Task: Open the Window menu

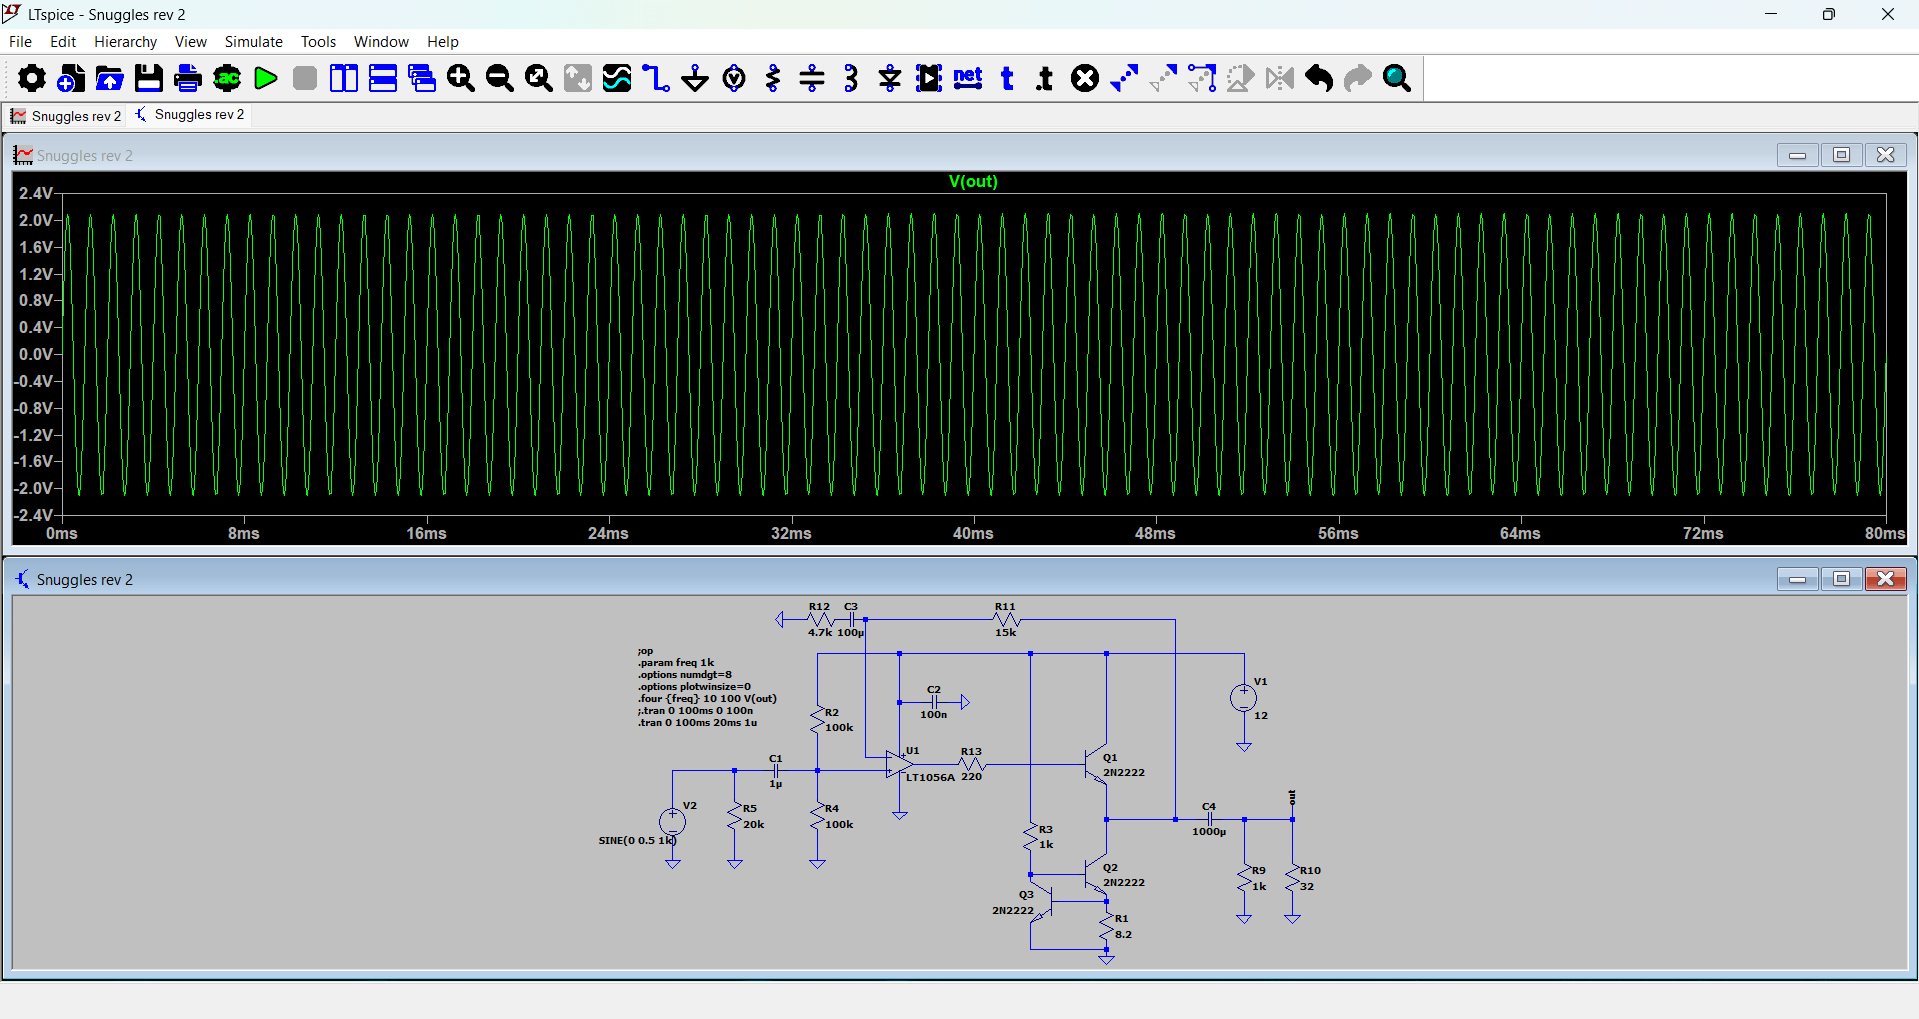Action: click(x=381, y=41)
